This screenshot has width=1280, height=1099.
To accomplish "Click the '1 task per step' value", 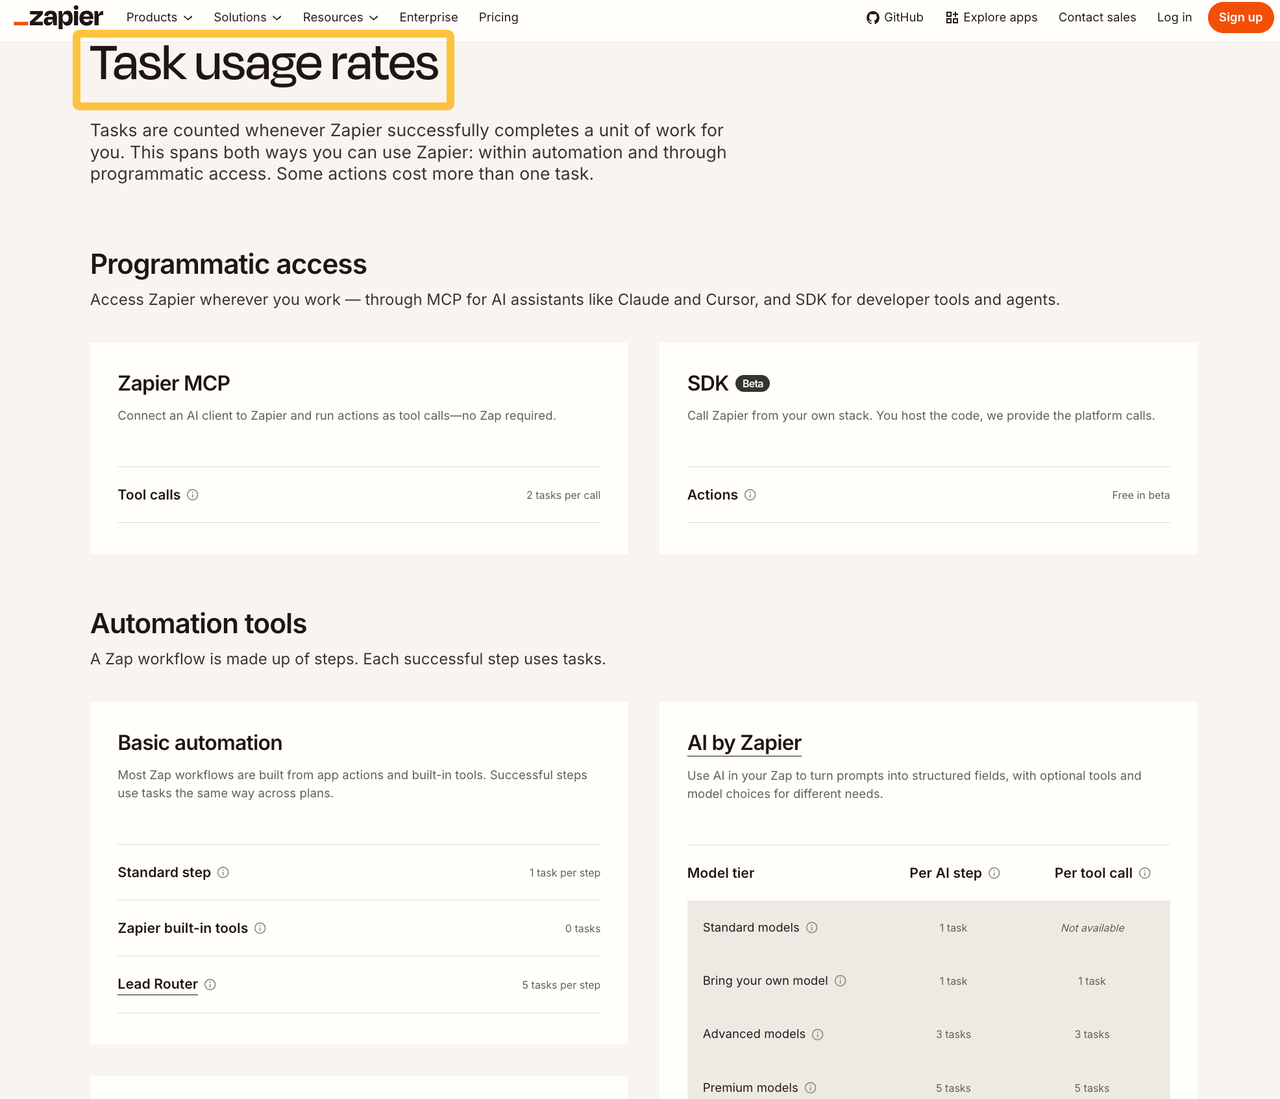I will (x=565, y=873).
